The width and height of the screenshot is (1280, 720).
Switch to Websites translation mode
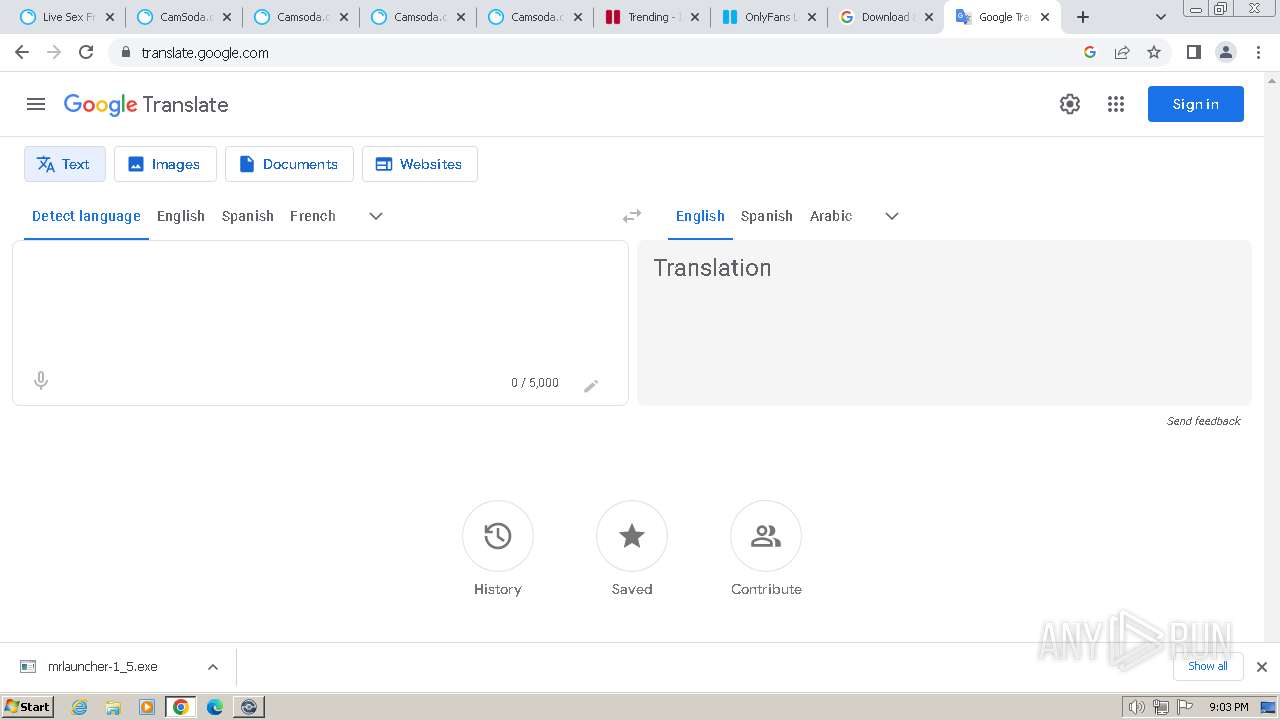(x=419, y=164)
